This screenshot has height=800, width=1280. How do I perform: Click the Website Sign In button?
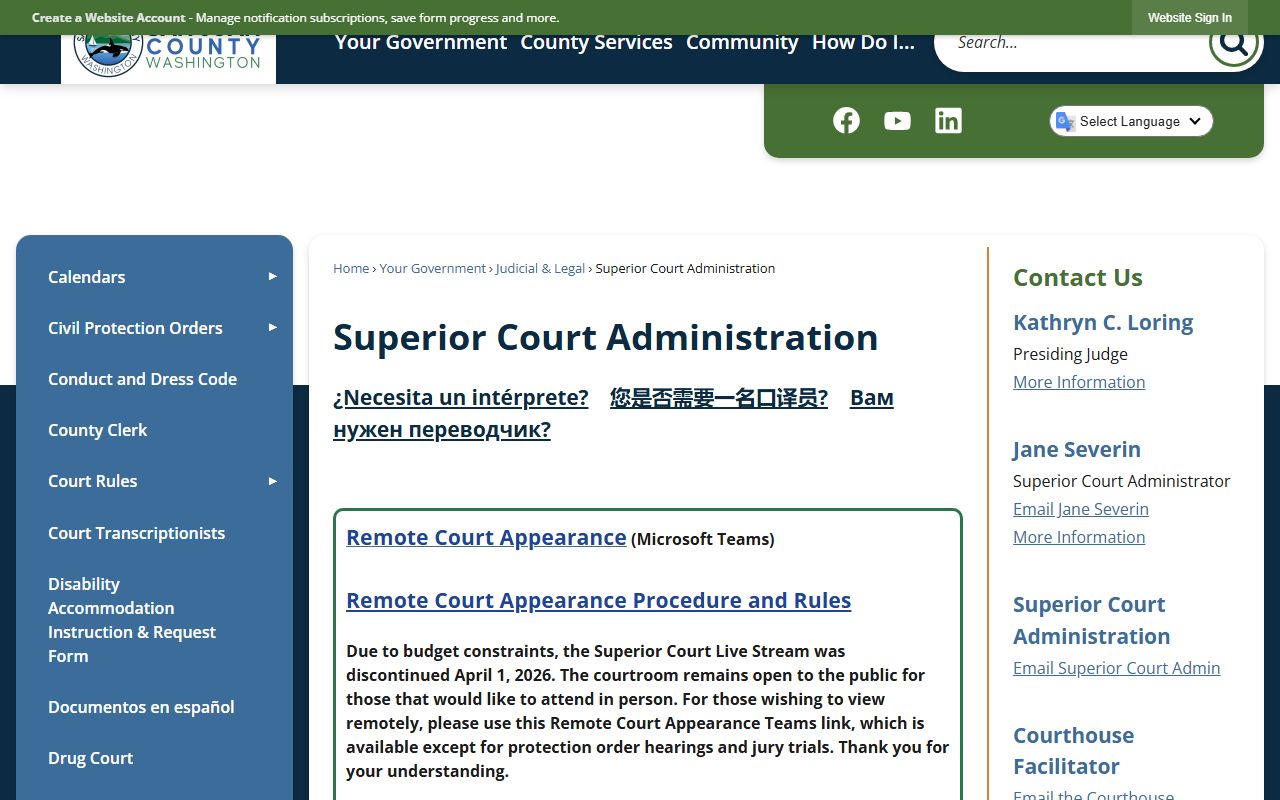coord(1189,17)
